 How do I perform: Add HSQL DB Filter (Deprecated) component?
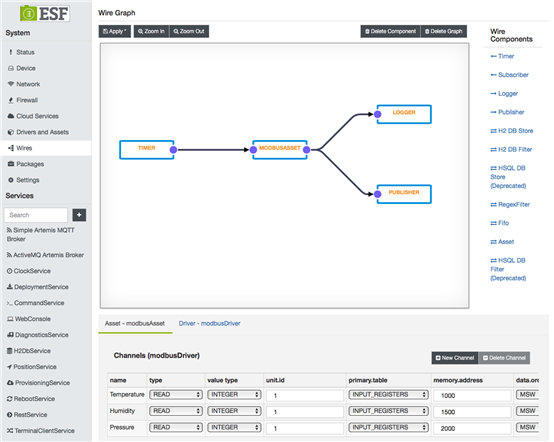click(508, 269)
